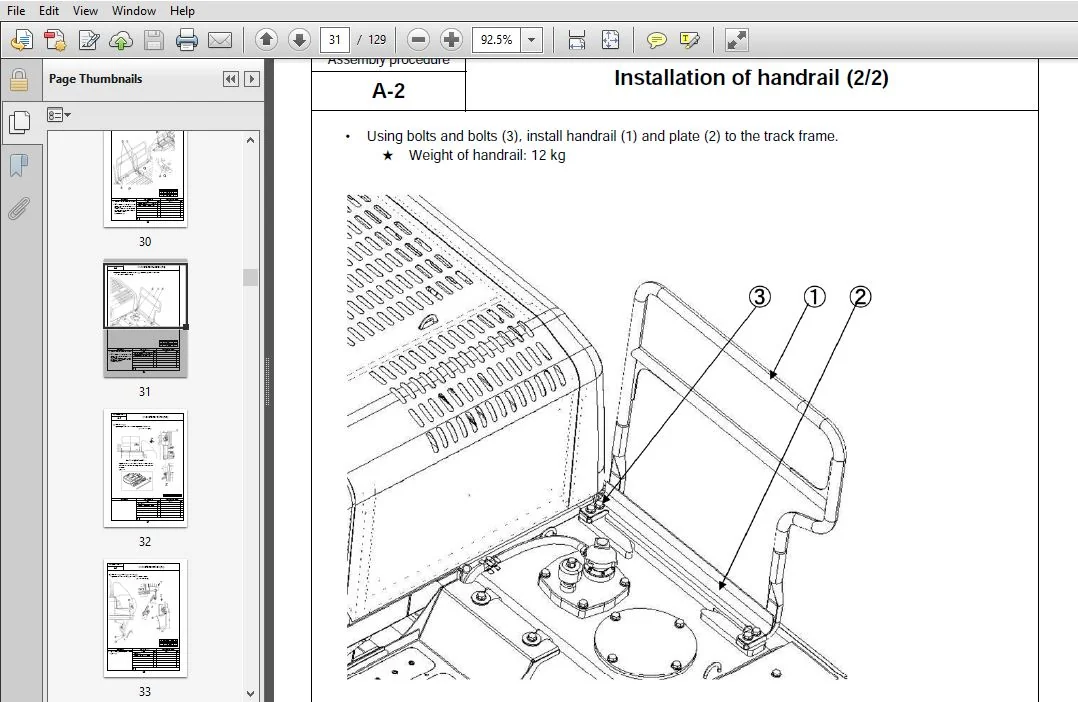Open thumbnails options dropdown menu
The width and height of the screenshot is (1078, 702).
point(58,115)
